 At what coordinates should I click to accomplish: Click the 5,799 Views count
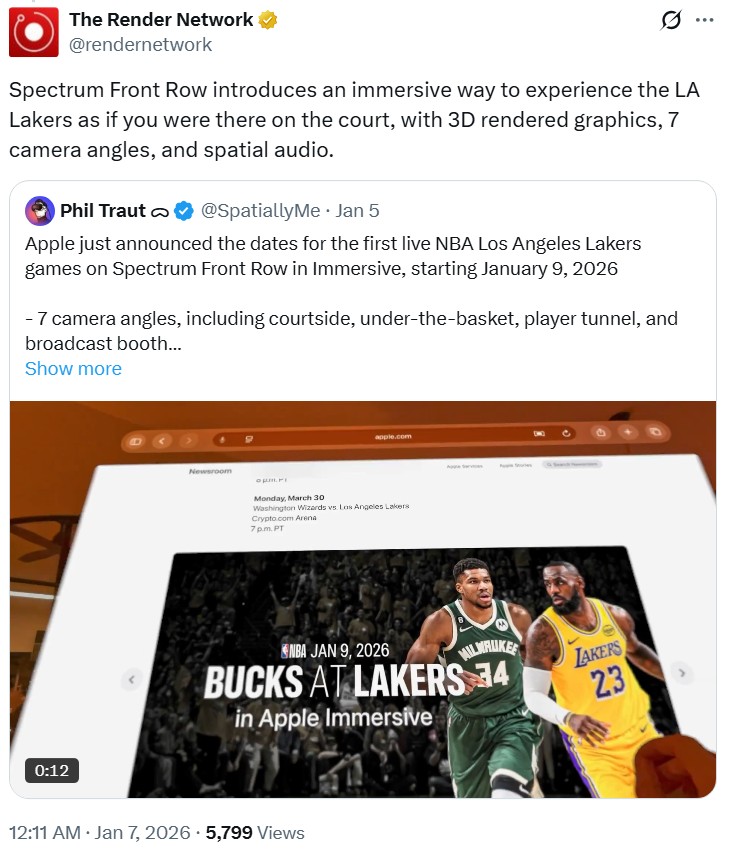[255, 833]
